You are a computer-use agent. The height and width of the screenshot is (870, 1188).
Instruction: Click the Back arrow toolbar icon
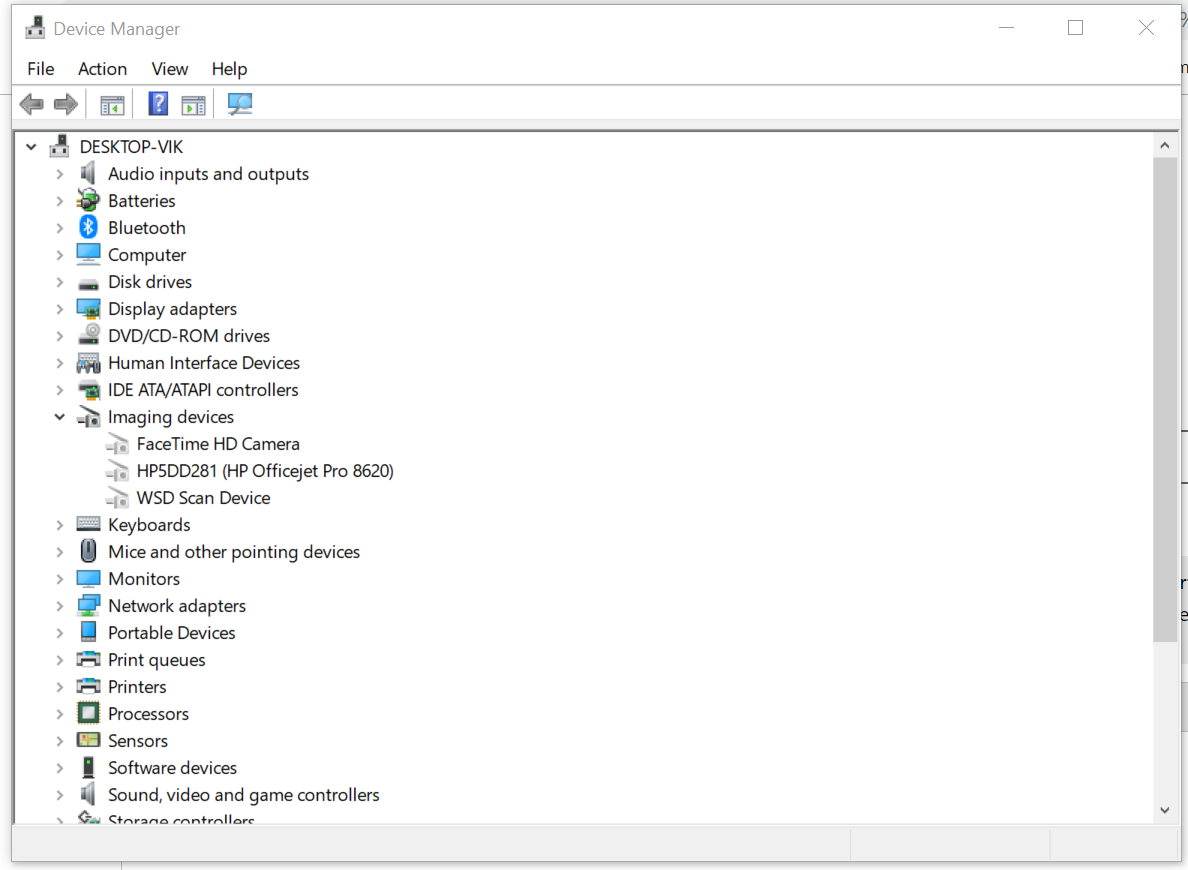pos(32,104)
